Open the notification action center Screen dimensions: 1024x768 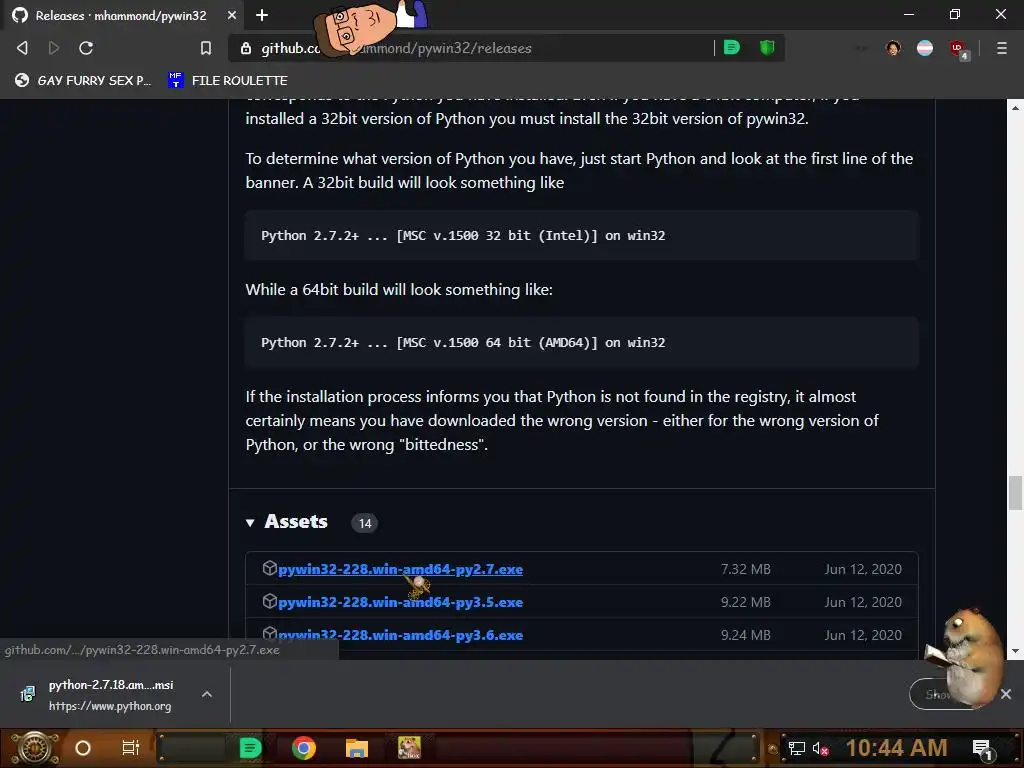(982, 749)
